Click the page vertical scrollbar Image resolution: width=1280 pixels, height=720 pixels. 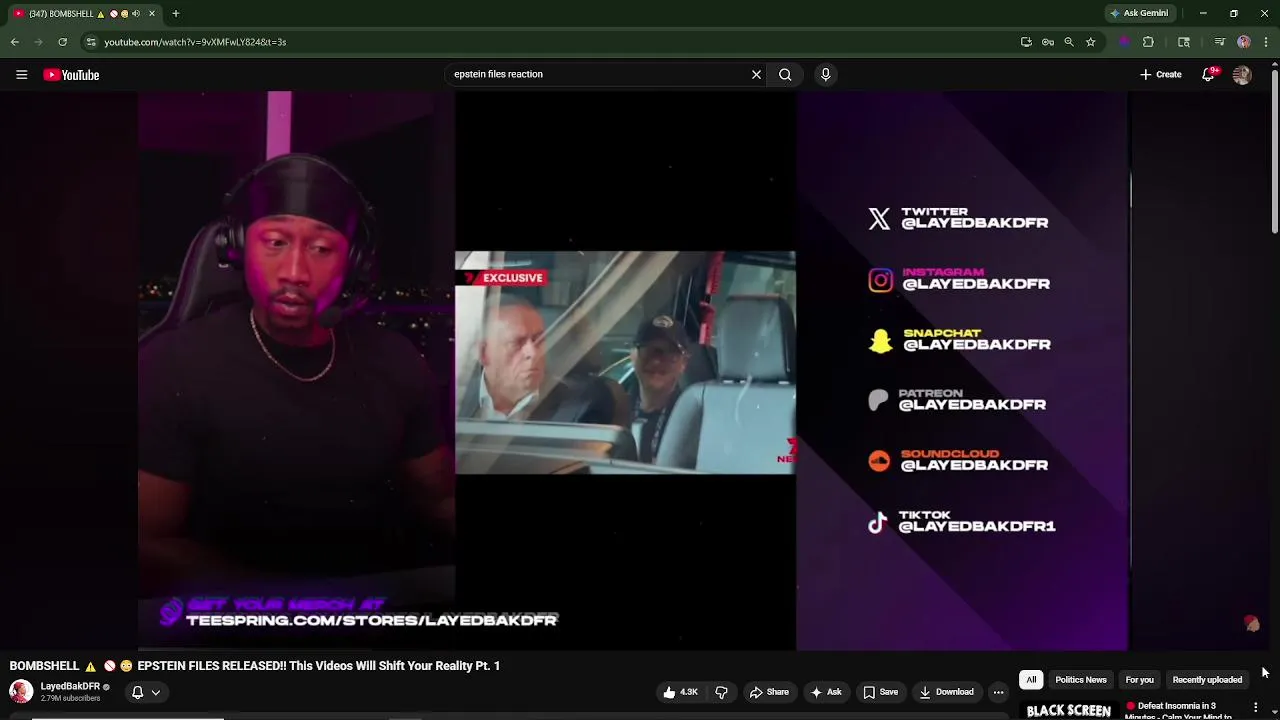point(1275,150)
